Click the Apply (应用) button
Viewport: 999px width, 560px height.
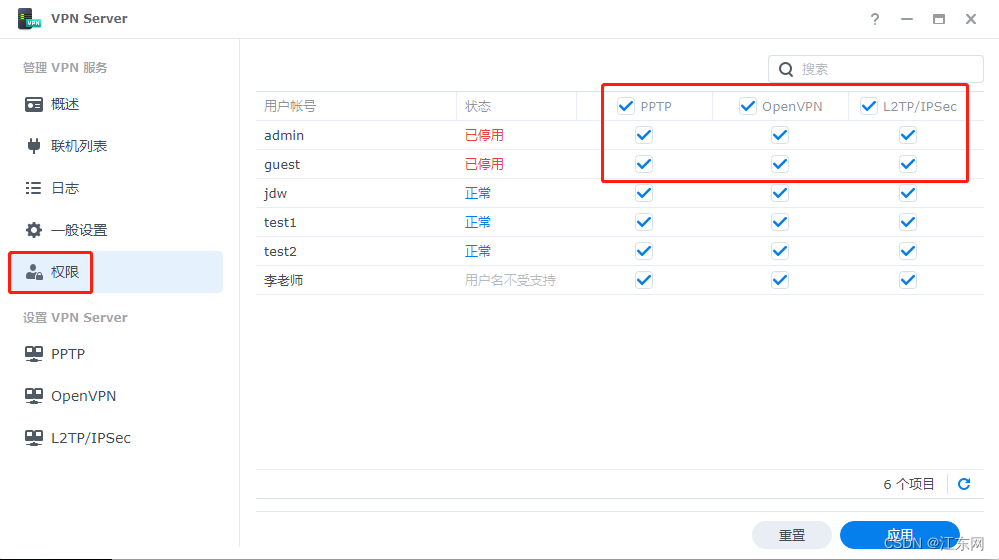tap(899, 535)
